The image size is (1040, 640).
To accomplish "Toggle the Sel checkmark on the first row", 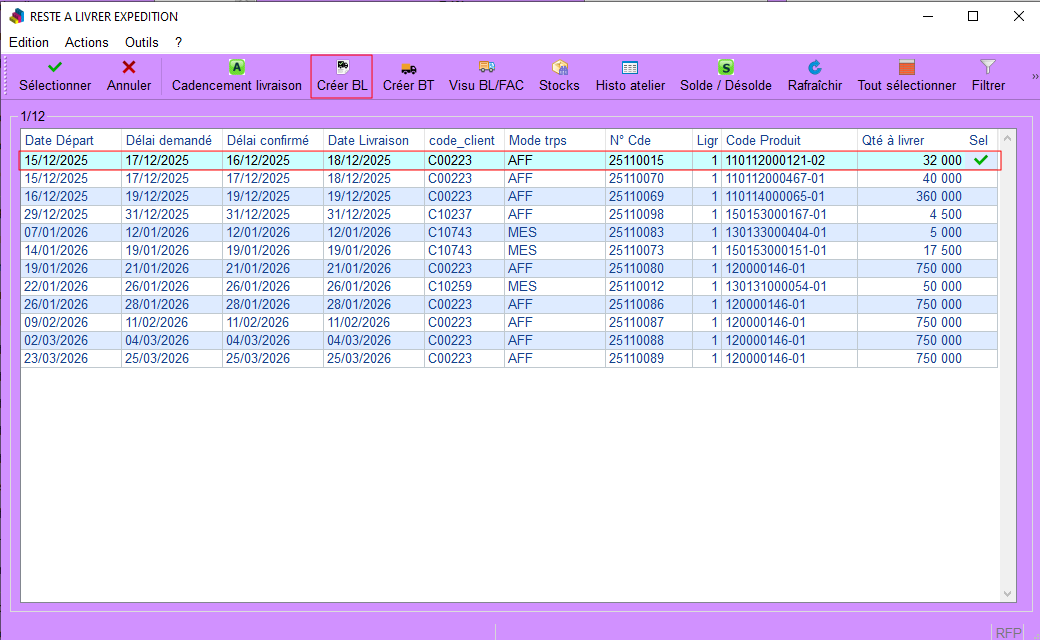I will pyautogui.click(x=981, y=160).
